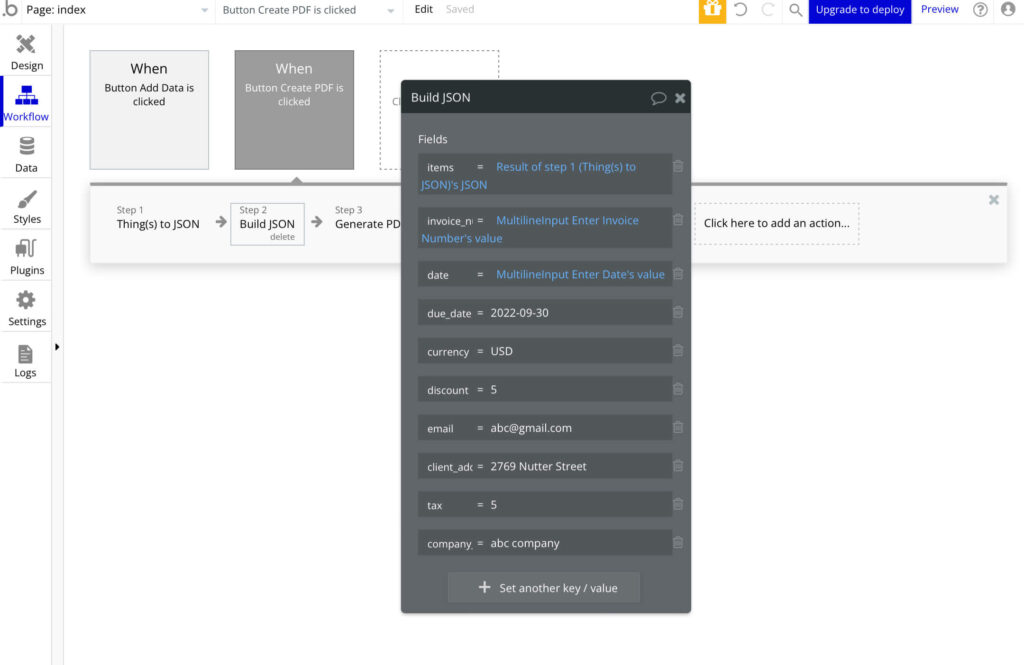Select Step 1 Thing(s) to JSON

(158, 218)
